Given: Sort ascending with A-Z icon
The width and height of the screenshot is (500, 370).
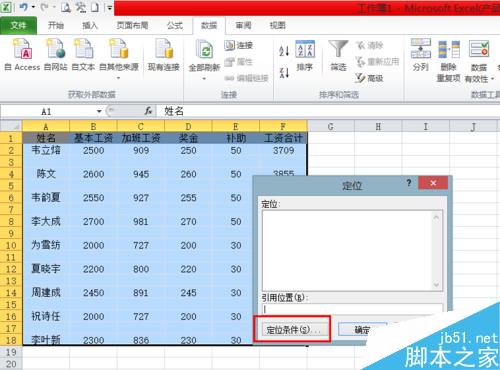Looking at the screenshot, I should click(284, 50).
